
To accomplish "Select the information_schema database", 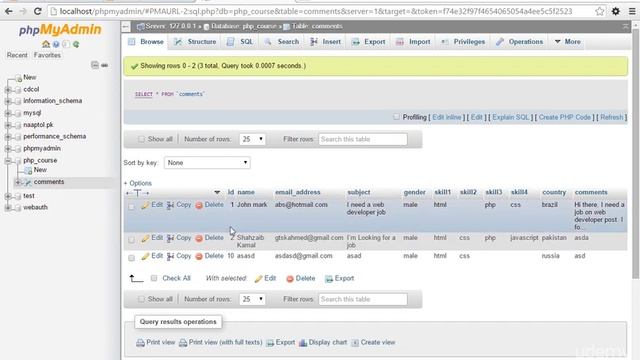I will (52, 101).
